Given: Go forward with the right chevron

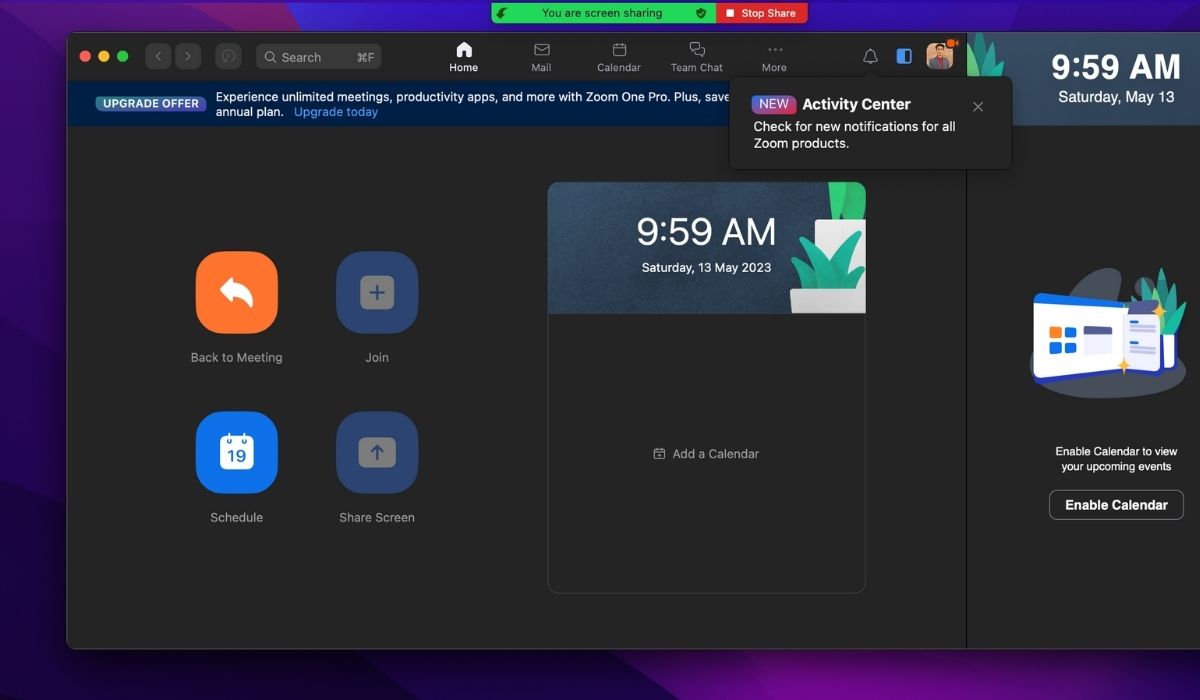Looking at the screenshot, I should coord(187,57).
